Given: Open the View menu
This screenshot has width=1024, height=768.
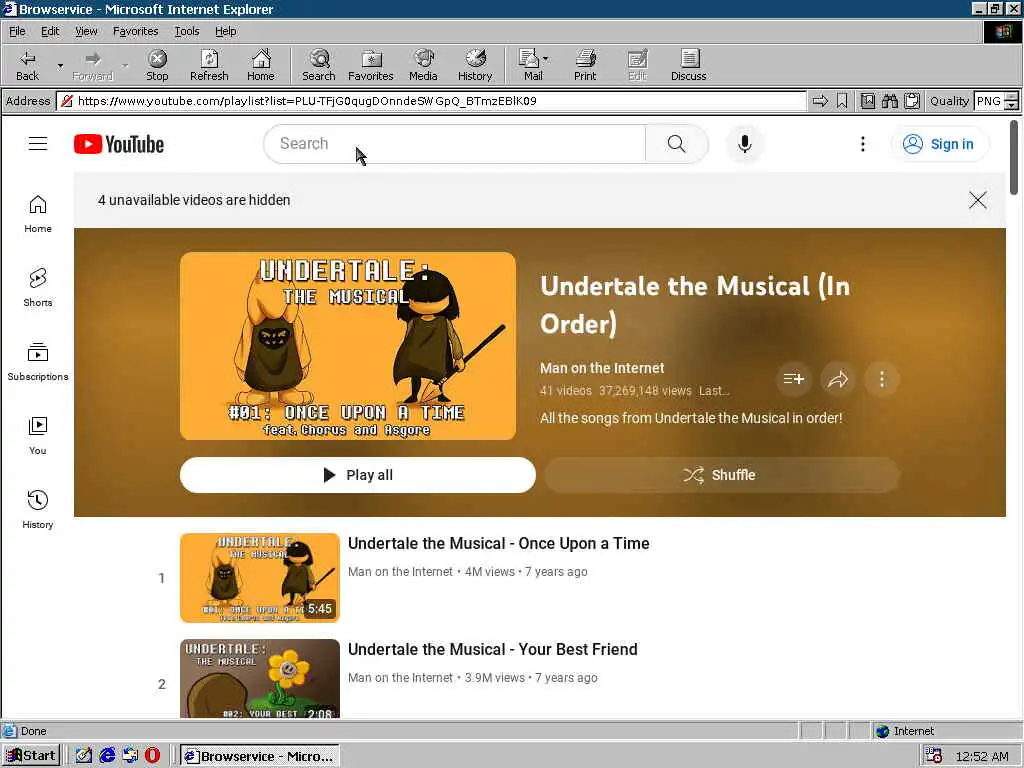Looking at the screenshot, I should tap(86, 31).
